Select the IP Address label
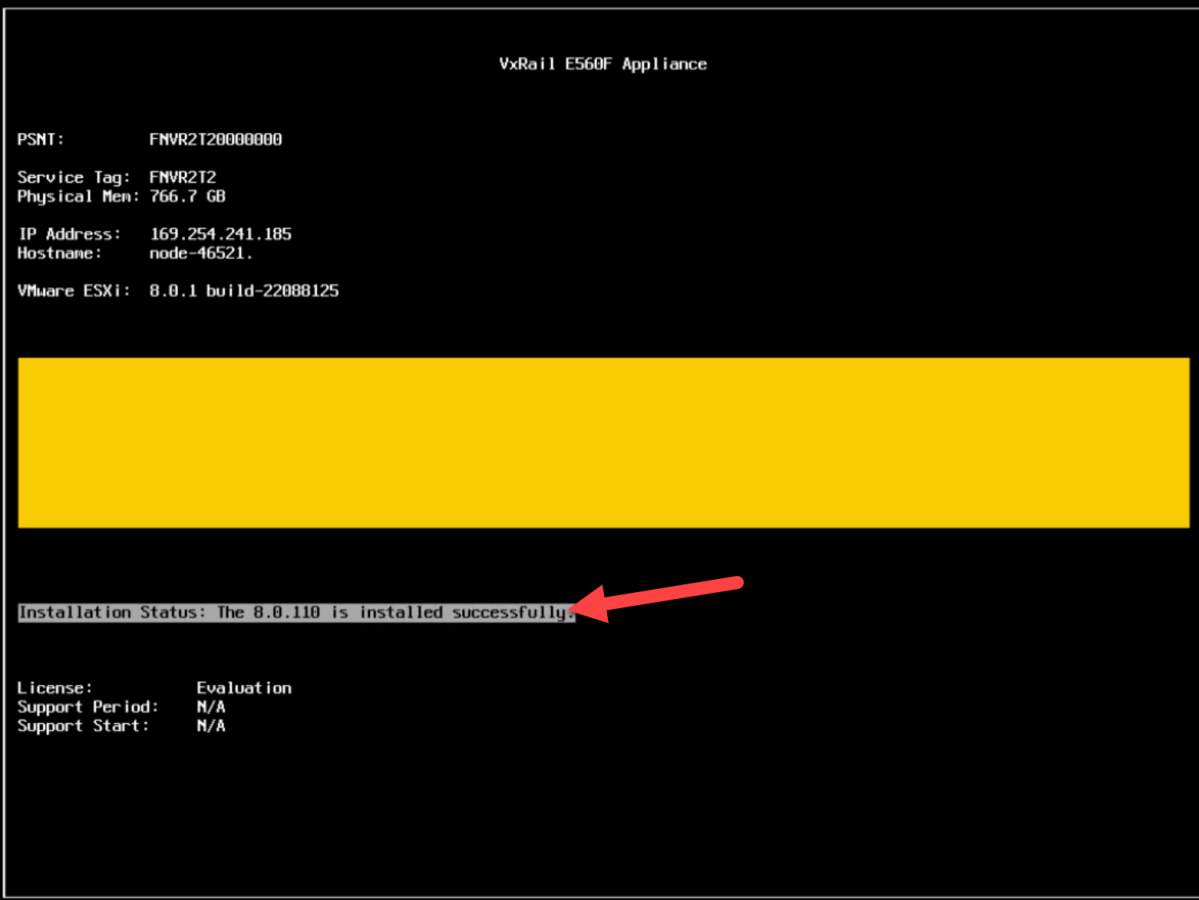This screenshot has height=900, width=1199. click(63, 233)
